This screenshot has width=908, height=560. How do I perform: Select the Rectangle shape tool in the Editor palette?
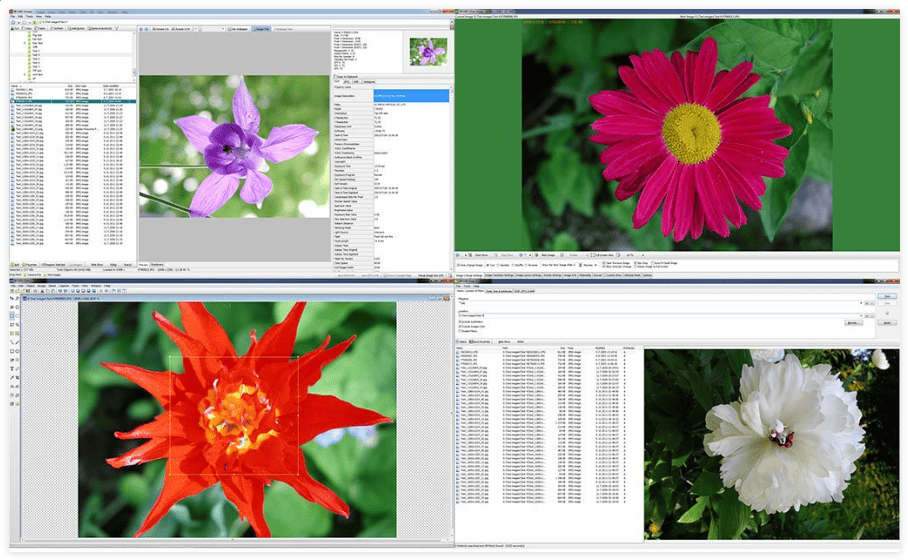coord(12,351)
